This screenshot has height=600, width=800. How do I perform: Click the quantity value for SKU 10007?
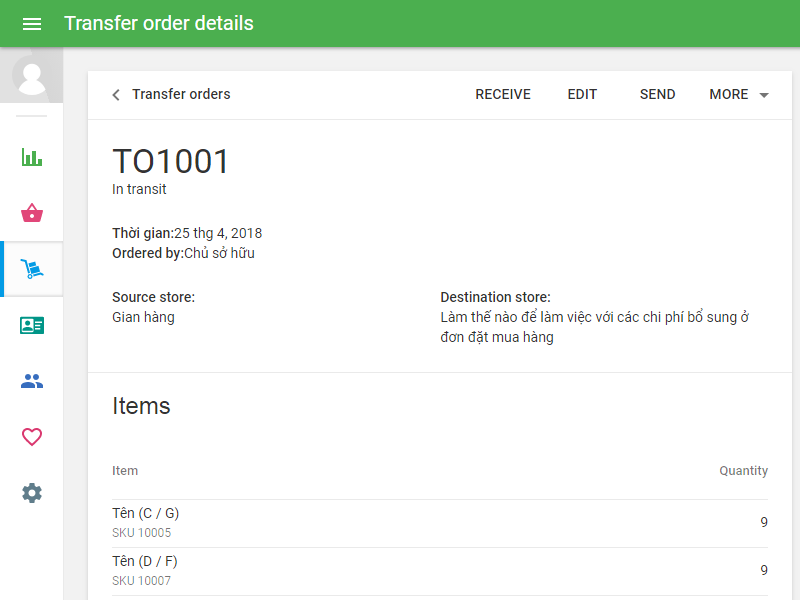(764, 570)
